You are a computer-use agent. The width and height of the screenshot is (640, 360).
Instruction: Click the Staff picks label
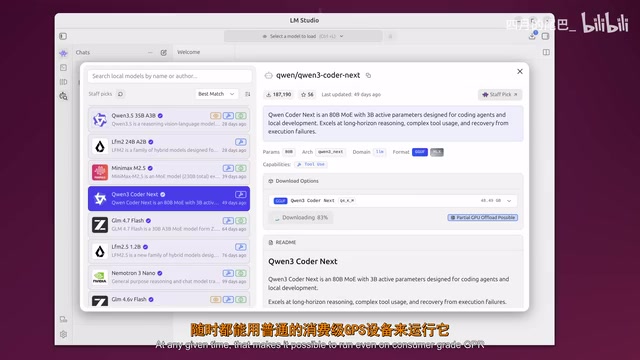pyautogui.click(x=100, y=94)
